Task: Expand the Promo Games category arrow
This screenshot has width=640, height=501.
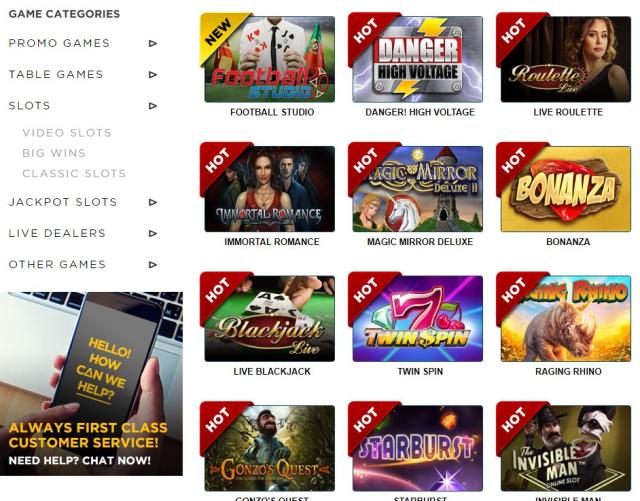Action: click(x=153, y=43)
